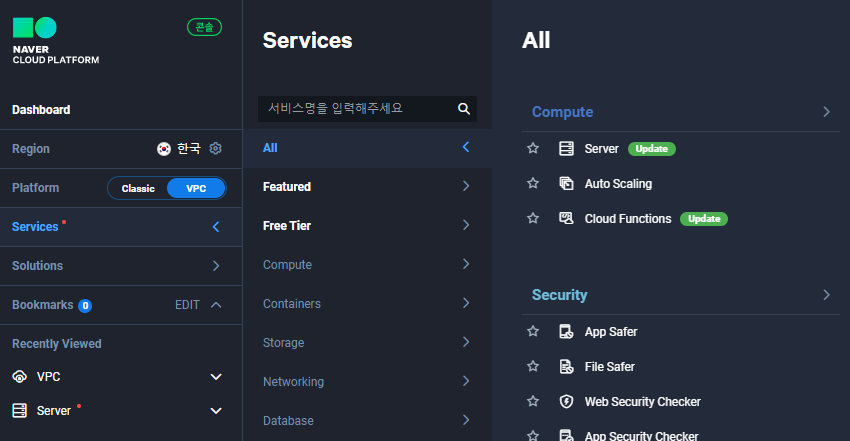Open the Auto Scaling service link
The height and width of the screenshot is (441, 850).
[x=618, y=184]
